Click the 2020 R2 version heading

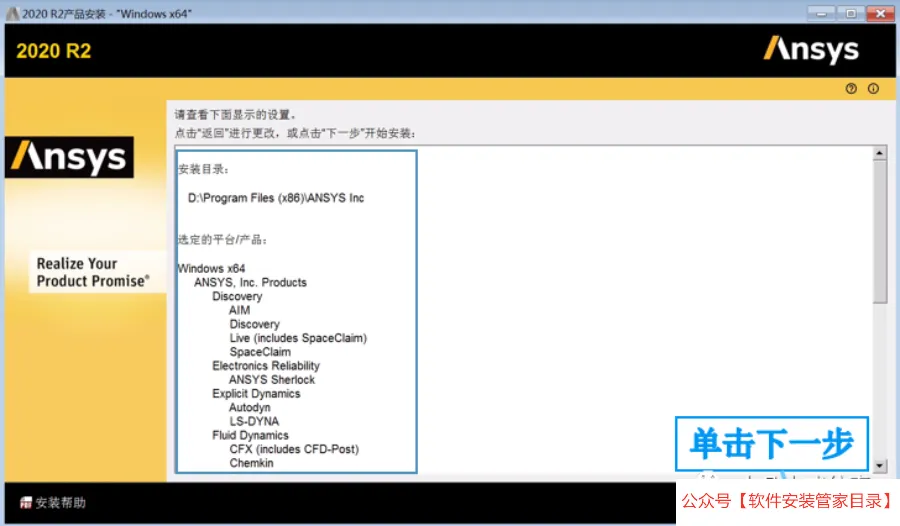53,51
